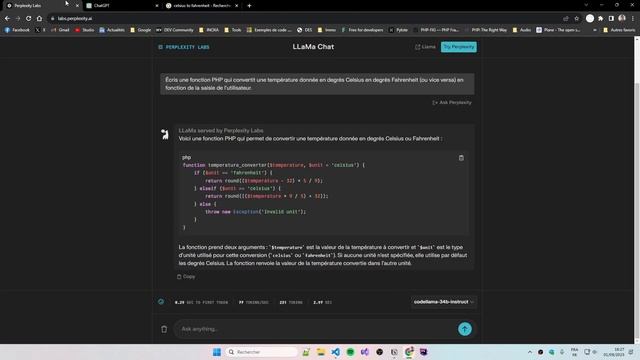
Task: Open the browser home page
Action: pyautogui.click(x=39, y=18)
